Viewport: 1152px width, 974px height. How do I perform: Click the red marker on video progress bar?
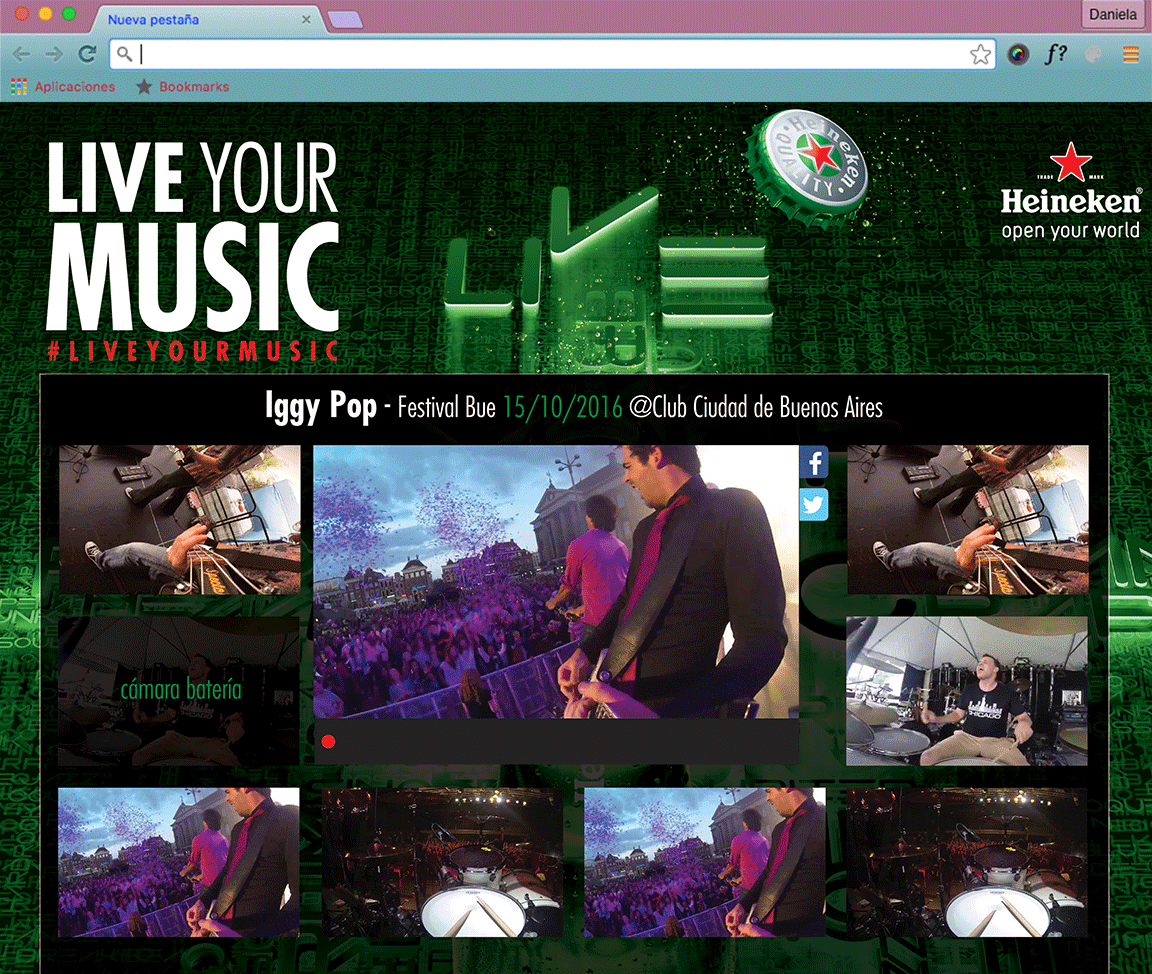click(x=328, y=742)
